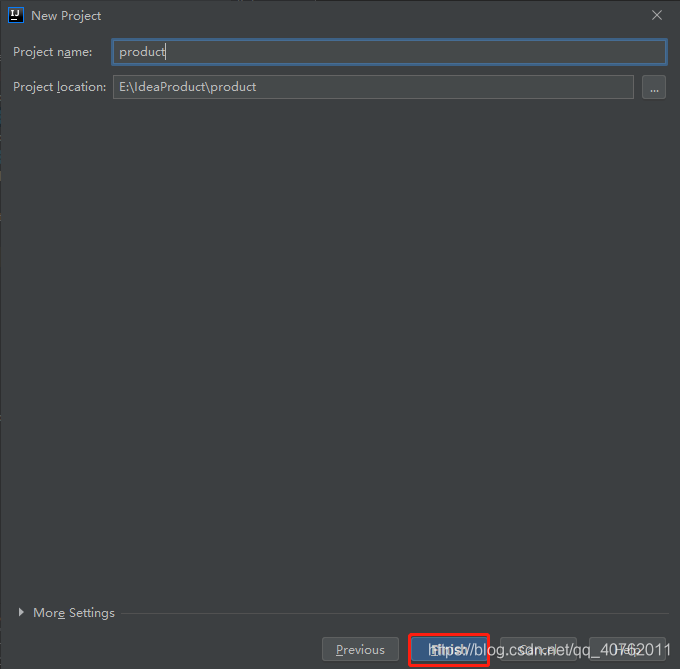Close the New Project dialog

657,15
